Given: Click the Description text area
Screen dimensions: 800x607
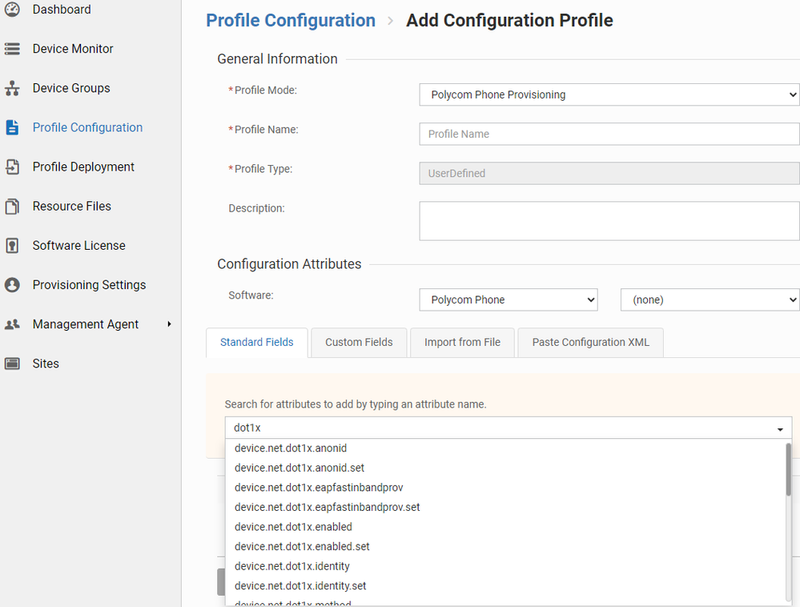Looking at the screenshot, I should [609, 221].
